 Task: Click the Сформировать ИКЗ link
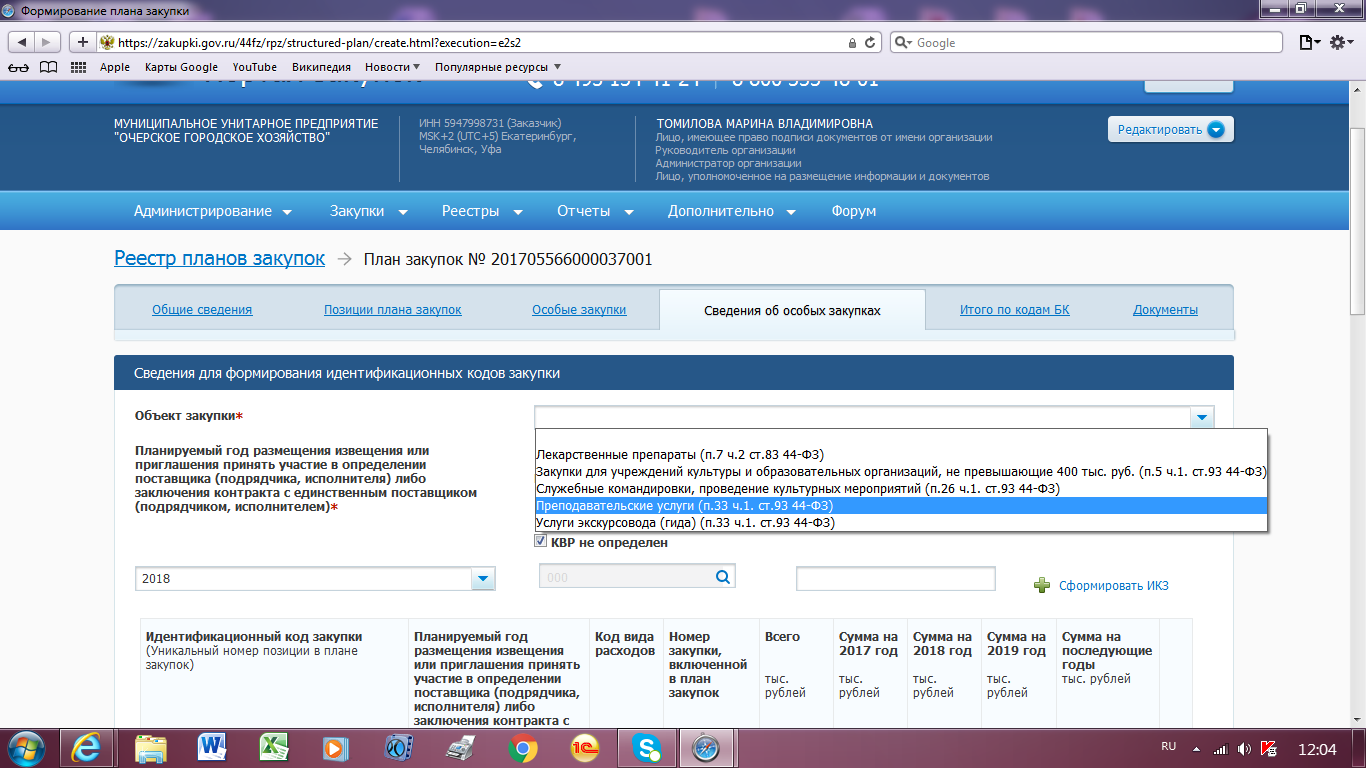[1113, 585]
